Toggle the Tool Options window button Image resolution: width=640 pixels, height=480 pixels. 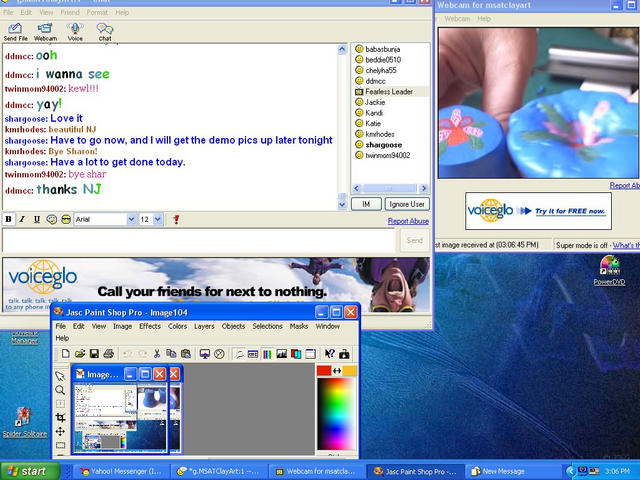pos(253,354)
